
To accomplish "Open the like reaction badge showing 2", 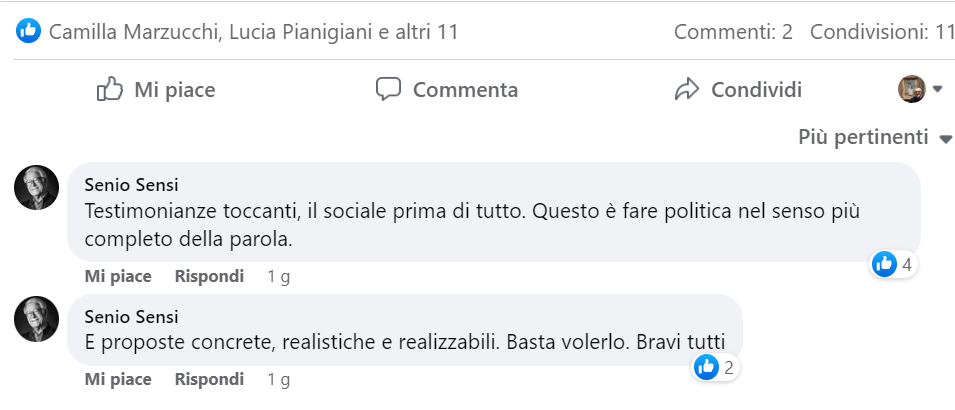I will click(716, 367).
